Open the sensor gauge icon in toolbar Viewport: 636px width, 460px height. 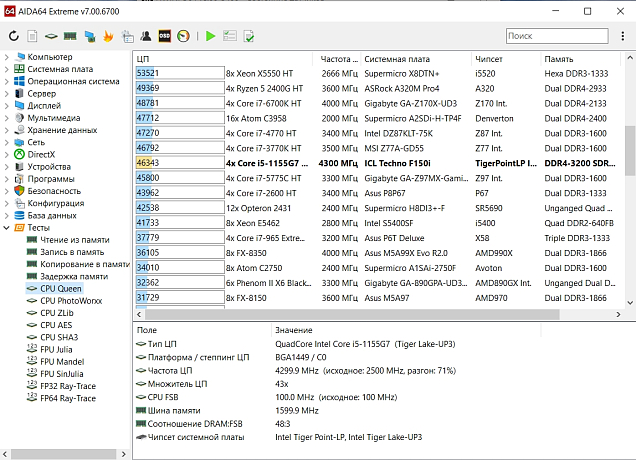[x=184, y=36]
